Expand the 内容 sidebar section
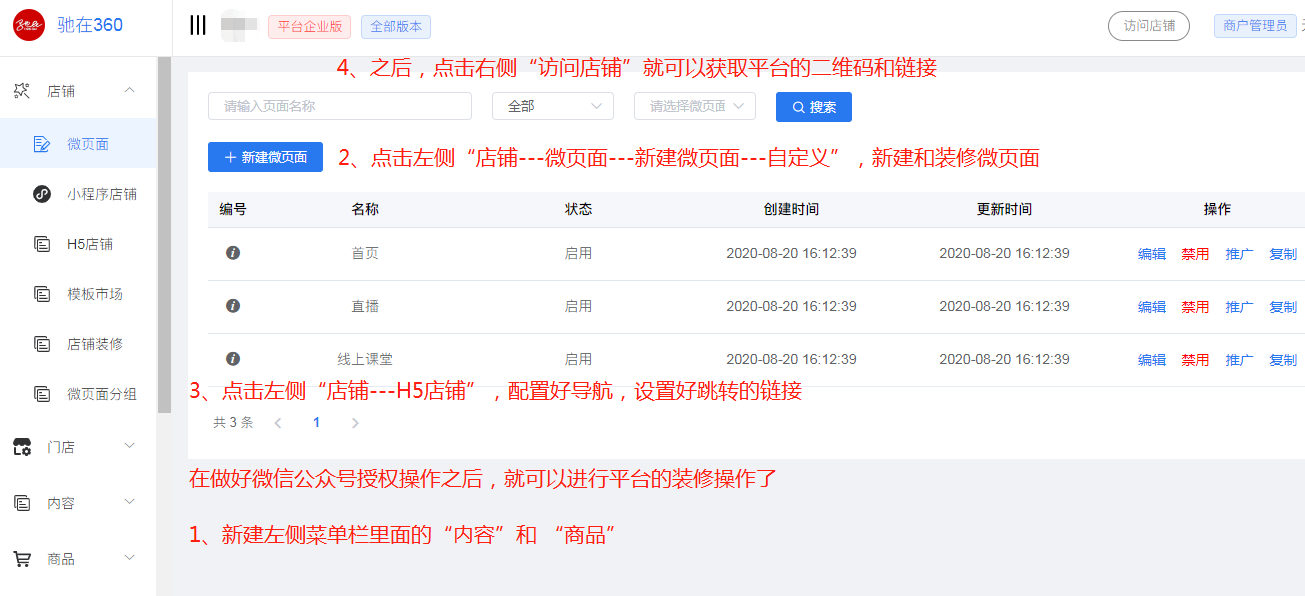 click(x=129, y=502)
